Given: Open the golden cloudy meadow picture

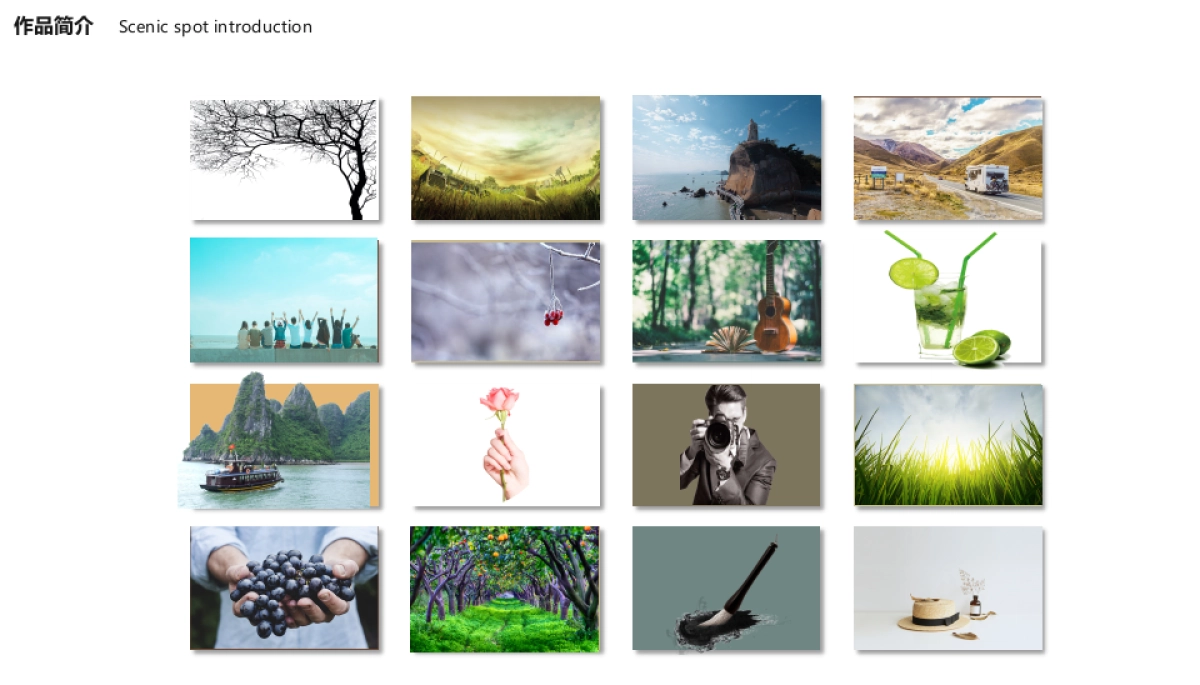Looking at the screenshot, I should coord(505,158).
